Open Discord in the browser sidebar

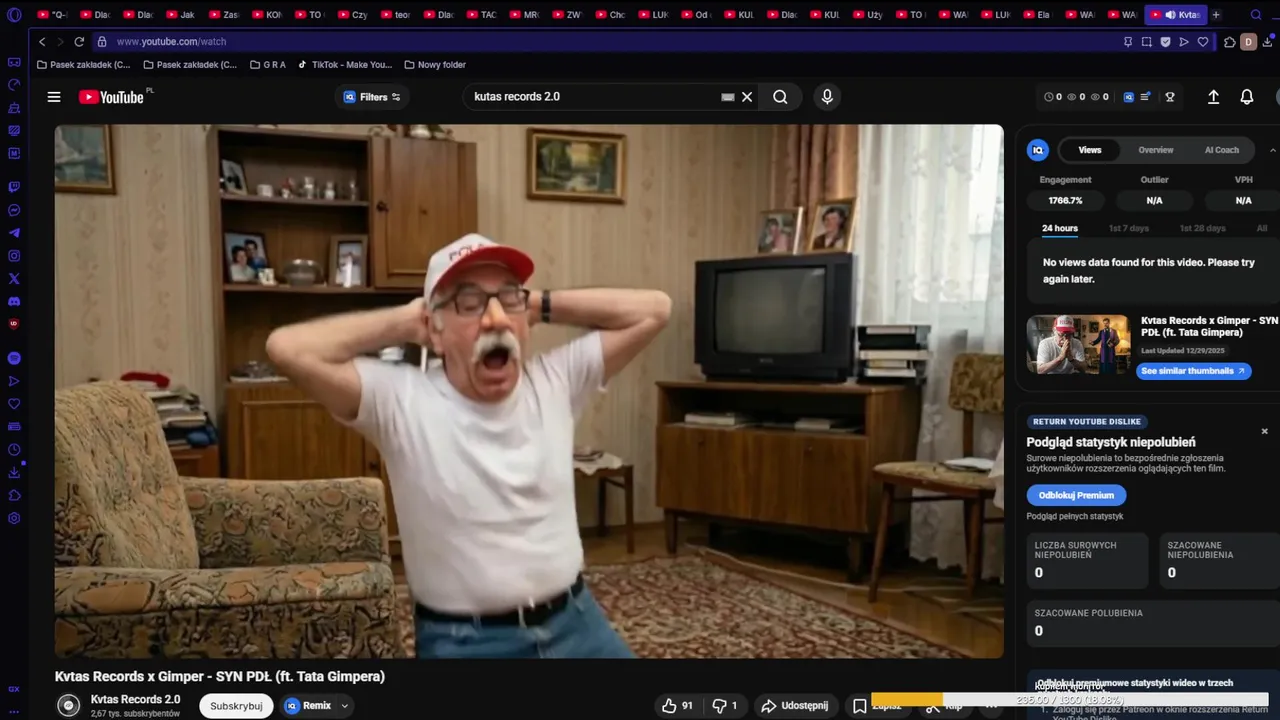point(14,301)
